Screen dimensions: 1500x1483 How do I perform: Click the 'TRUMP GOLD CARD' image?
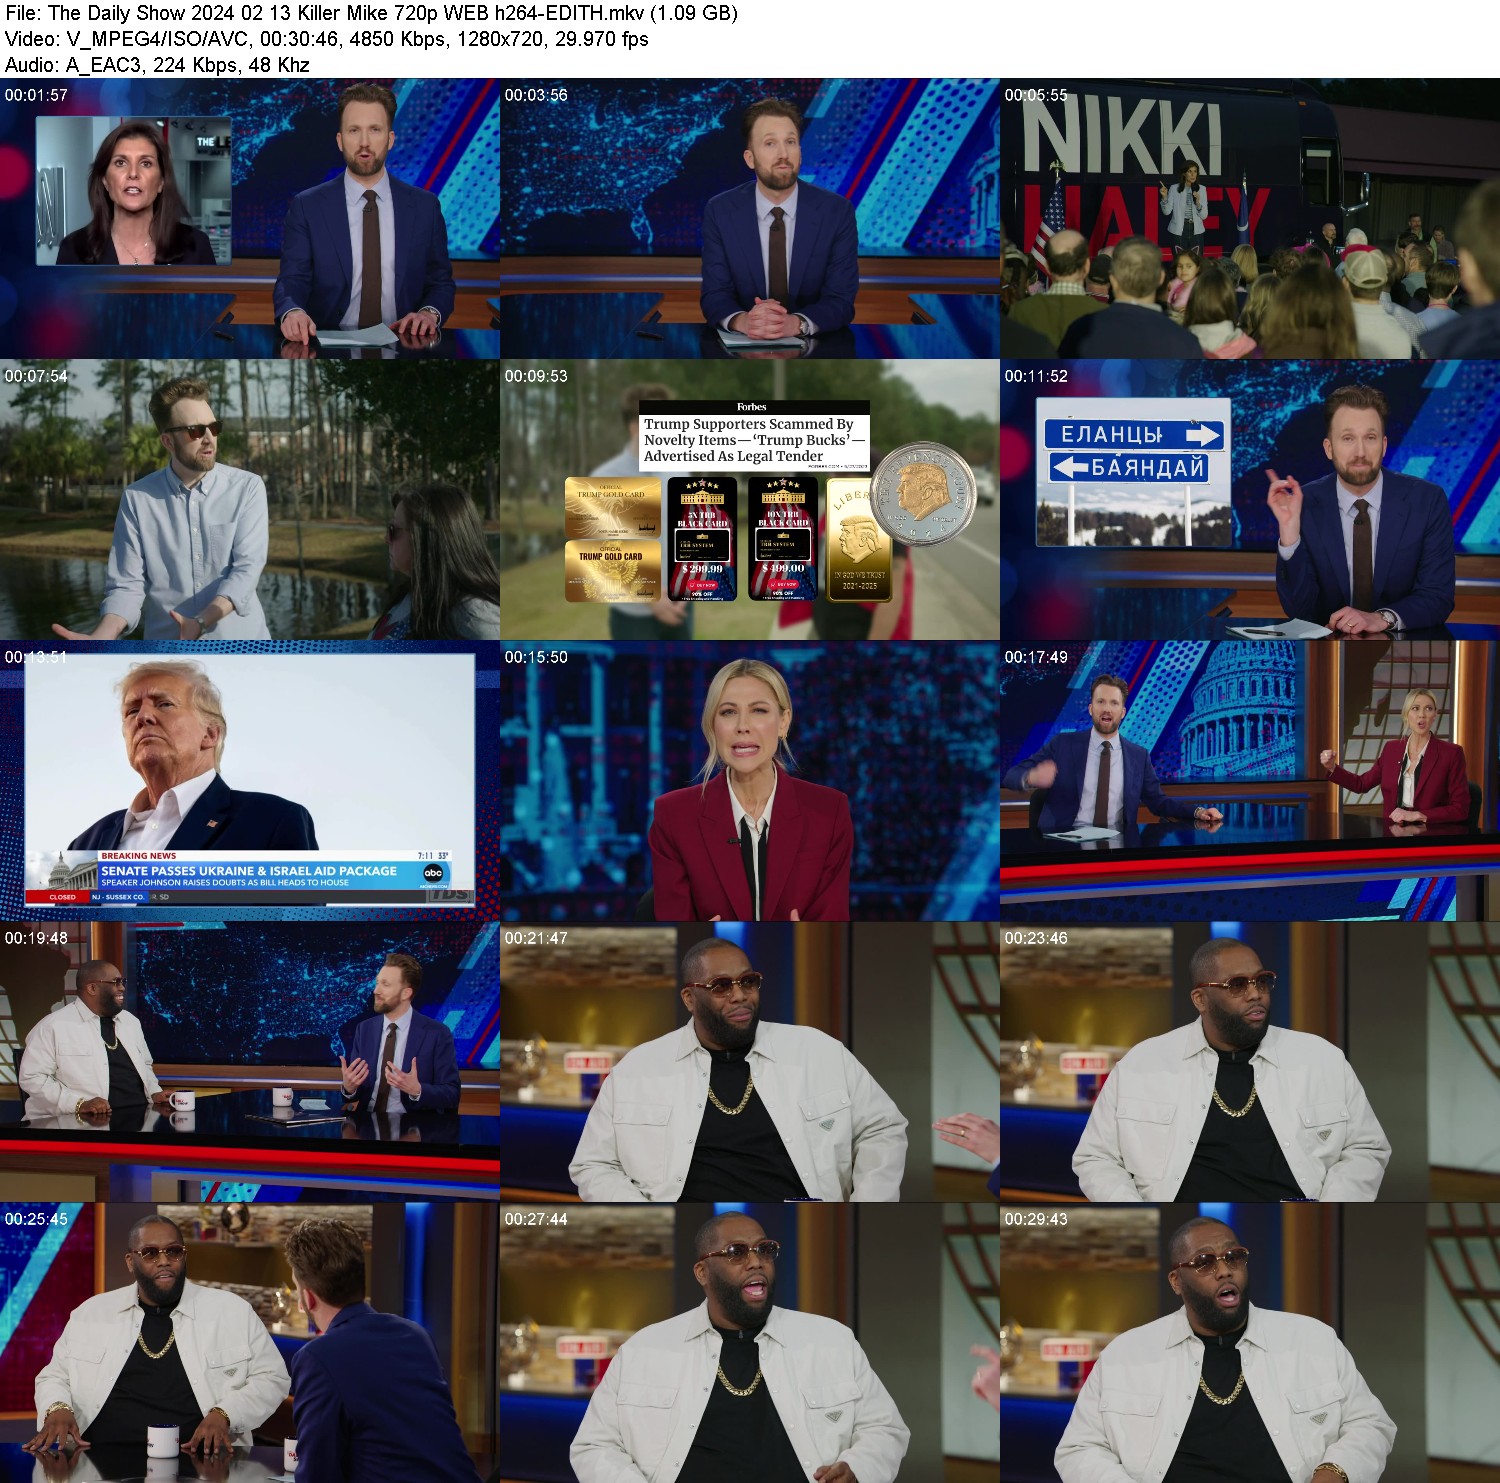(612, 571)
